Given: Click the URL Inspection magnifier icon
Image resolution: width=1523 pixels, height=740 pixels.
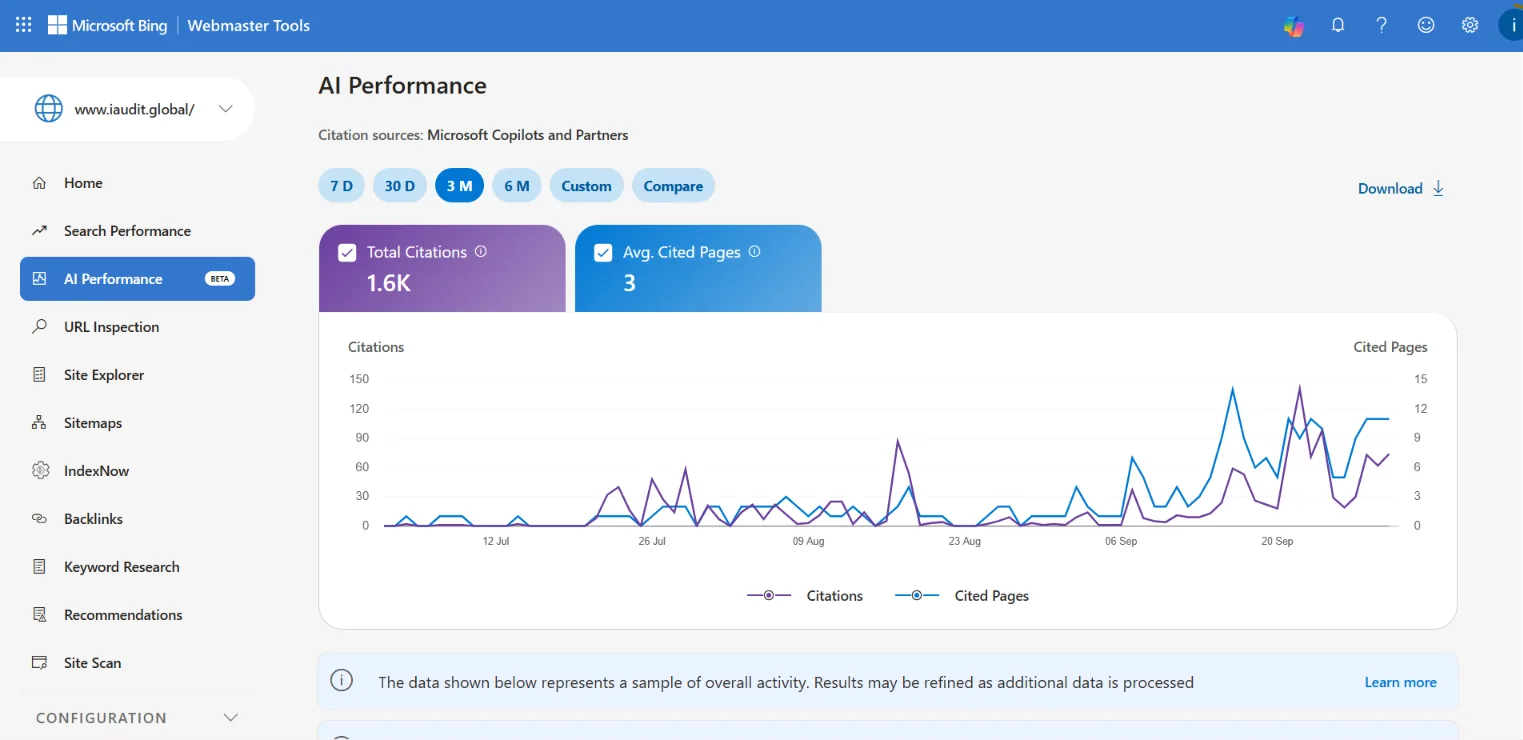Looking at the screenshot, I should pos(39,327).
